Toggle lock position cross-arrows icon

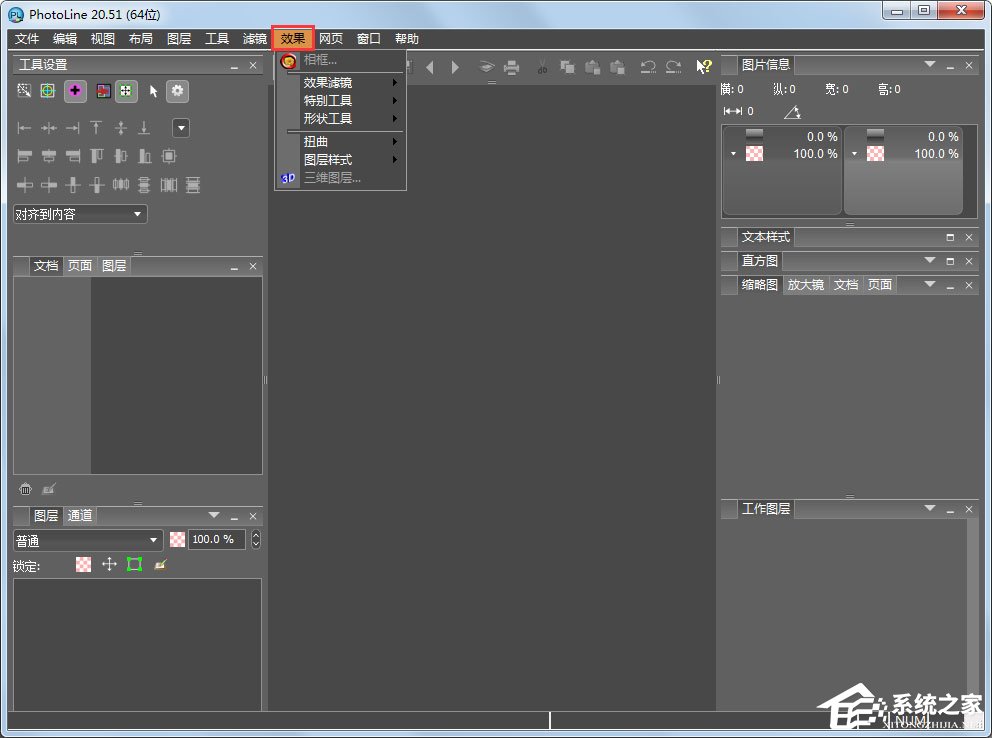109,564
